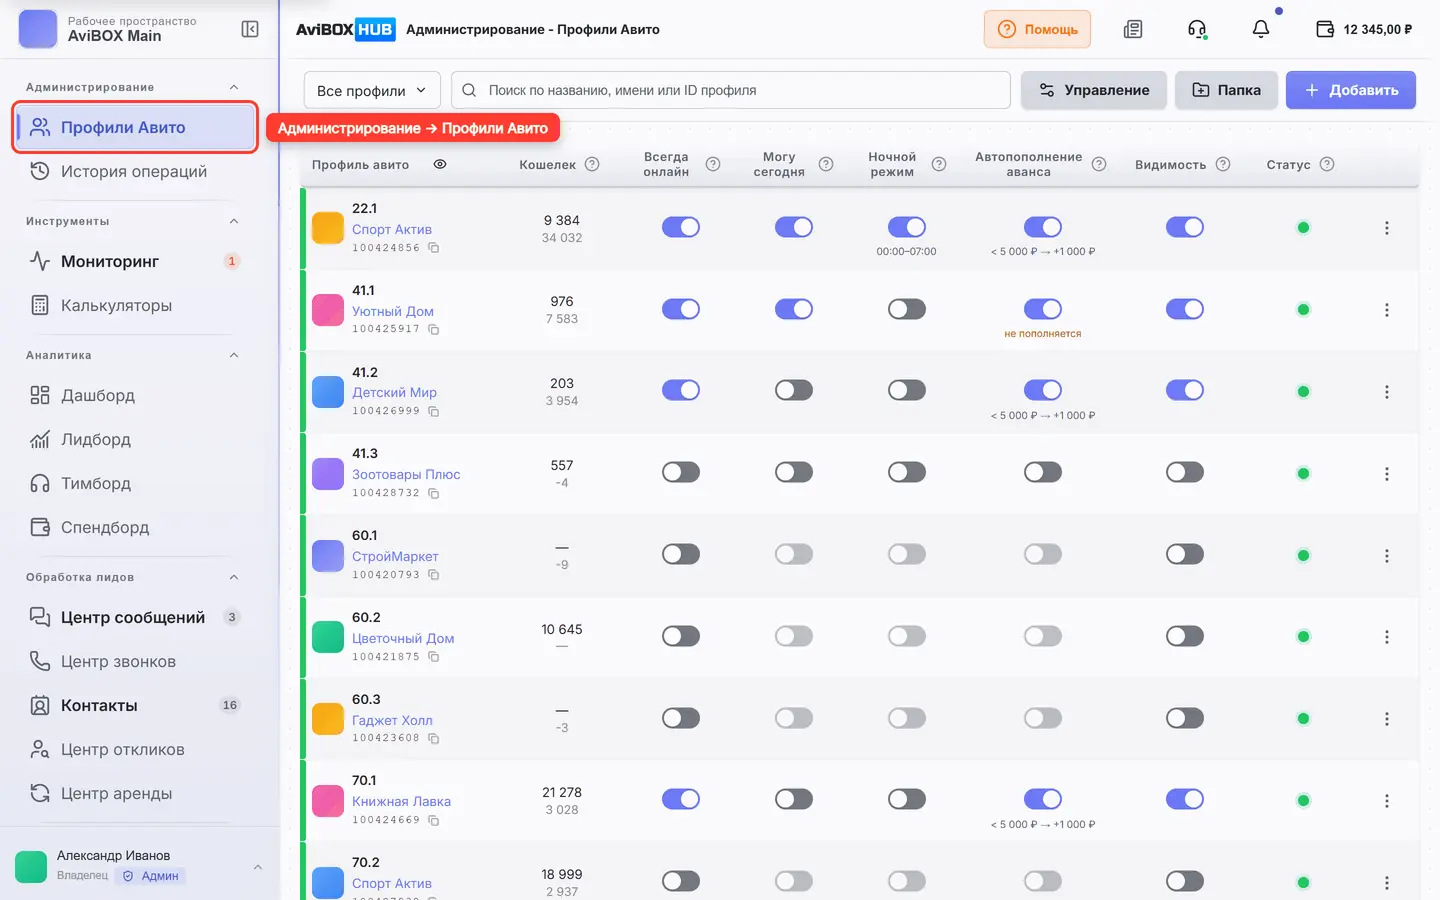Open the support headset icon
The image size is (1440, 900).
tap(1197, 29)
